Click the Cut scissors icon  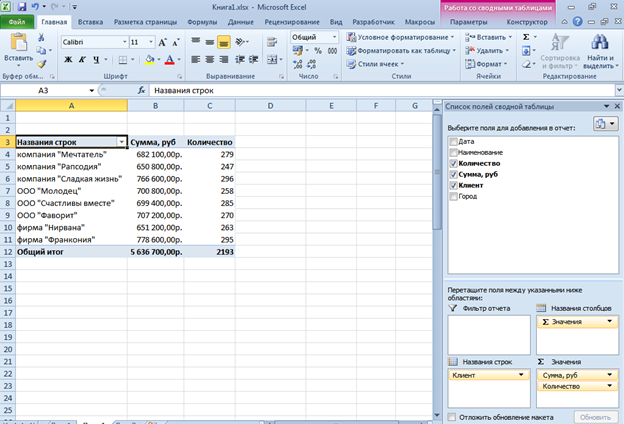(42, 37)
